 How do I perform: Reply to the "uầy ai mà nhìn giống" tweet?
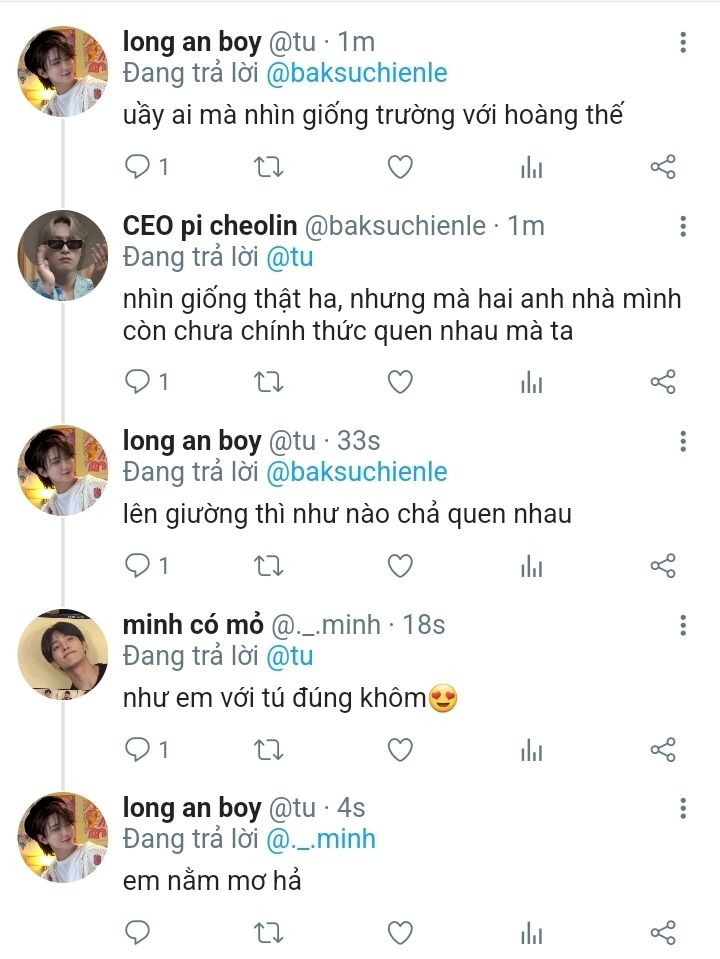[x=136, y=167]
